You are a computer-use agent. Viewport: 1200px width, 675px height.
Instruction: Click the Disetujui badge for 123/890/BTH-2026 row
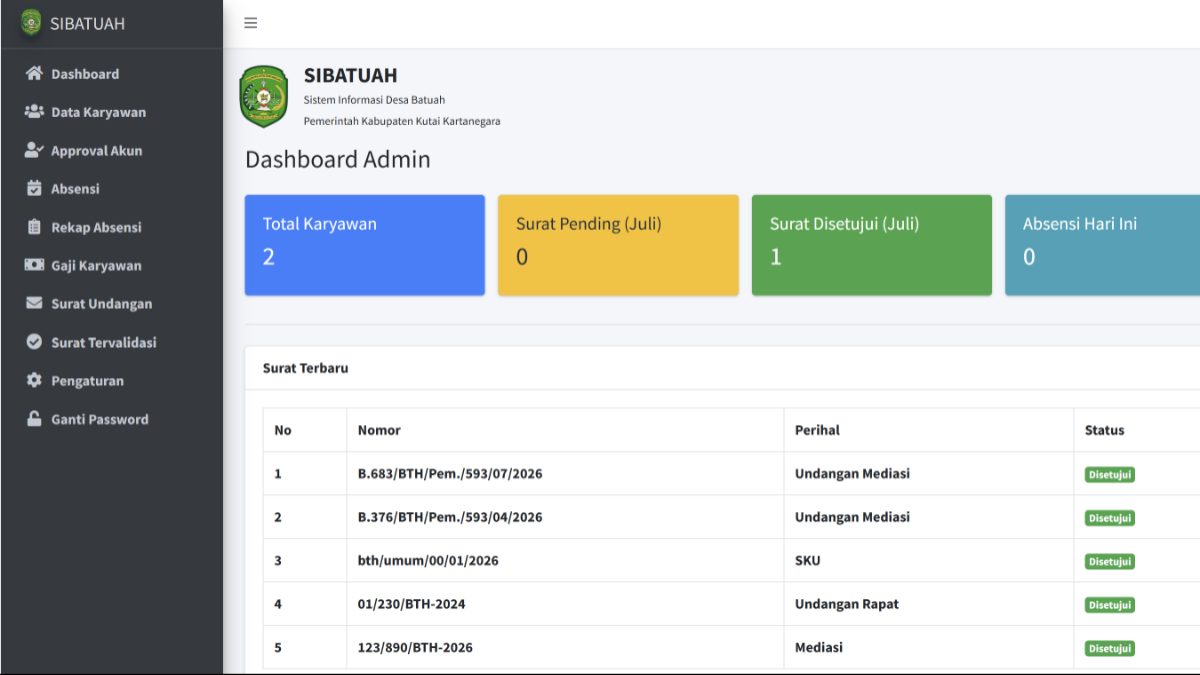click(1109, 648)
